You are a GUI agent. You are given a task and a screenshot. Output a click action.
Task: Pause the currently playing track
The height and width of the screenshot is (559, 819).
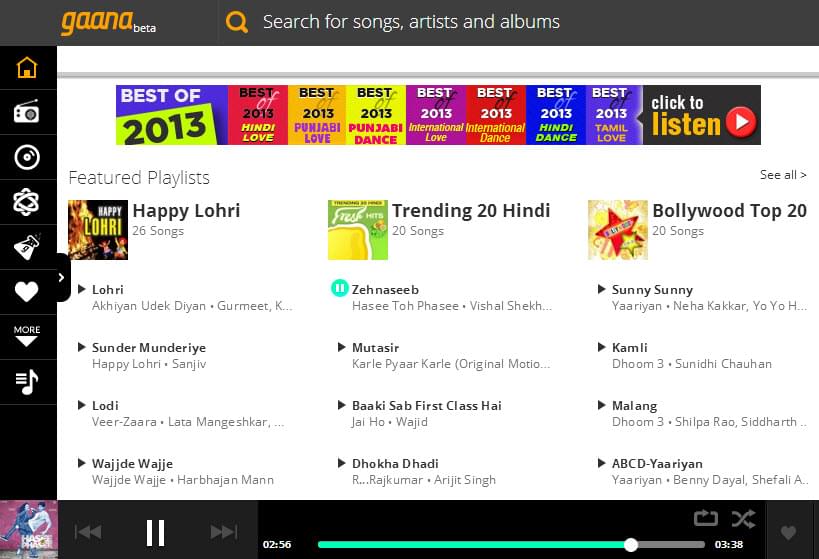155,532
